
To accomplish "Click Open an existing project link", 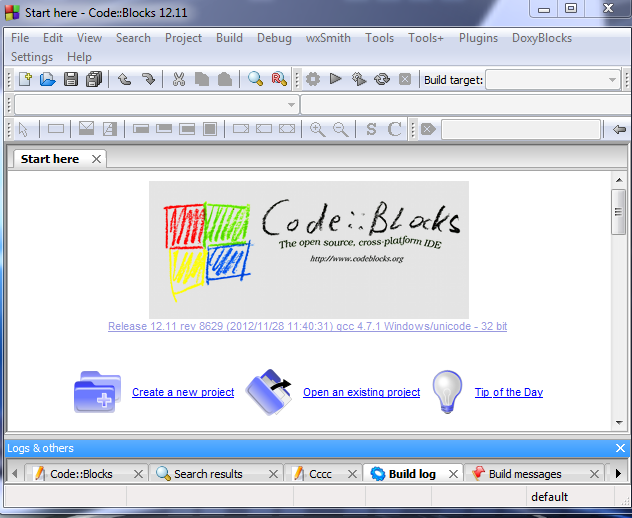I will pyautogui.click(x=362, y=392).
